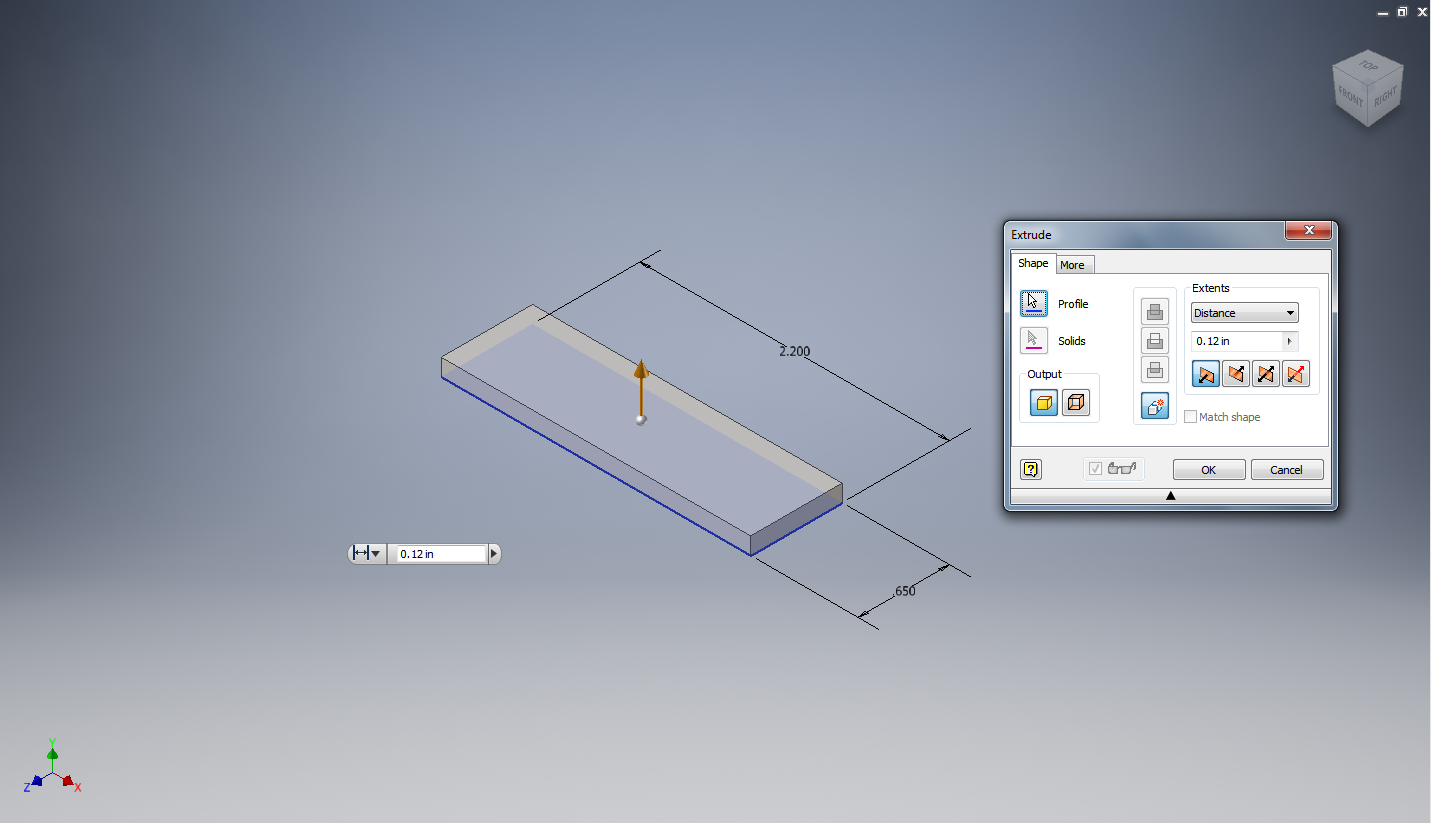Choose the Join operation button

(1155, 312)
